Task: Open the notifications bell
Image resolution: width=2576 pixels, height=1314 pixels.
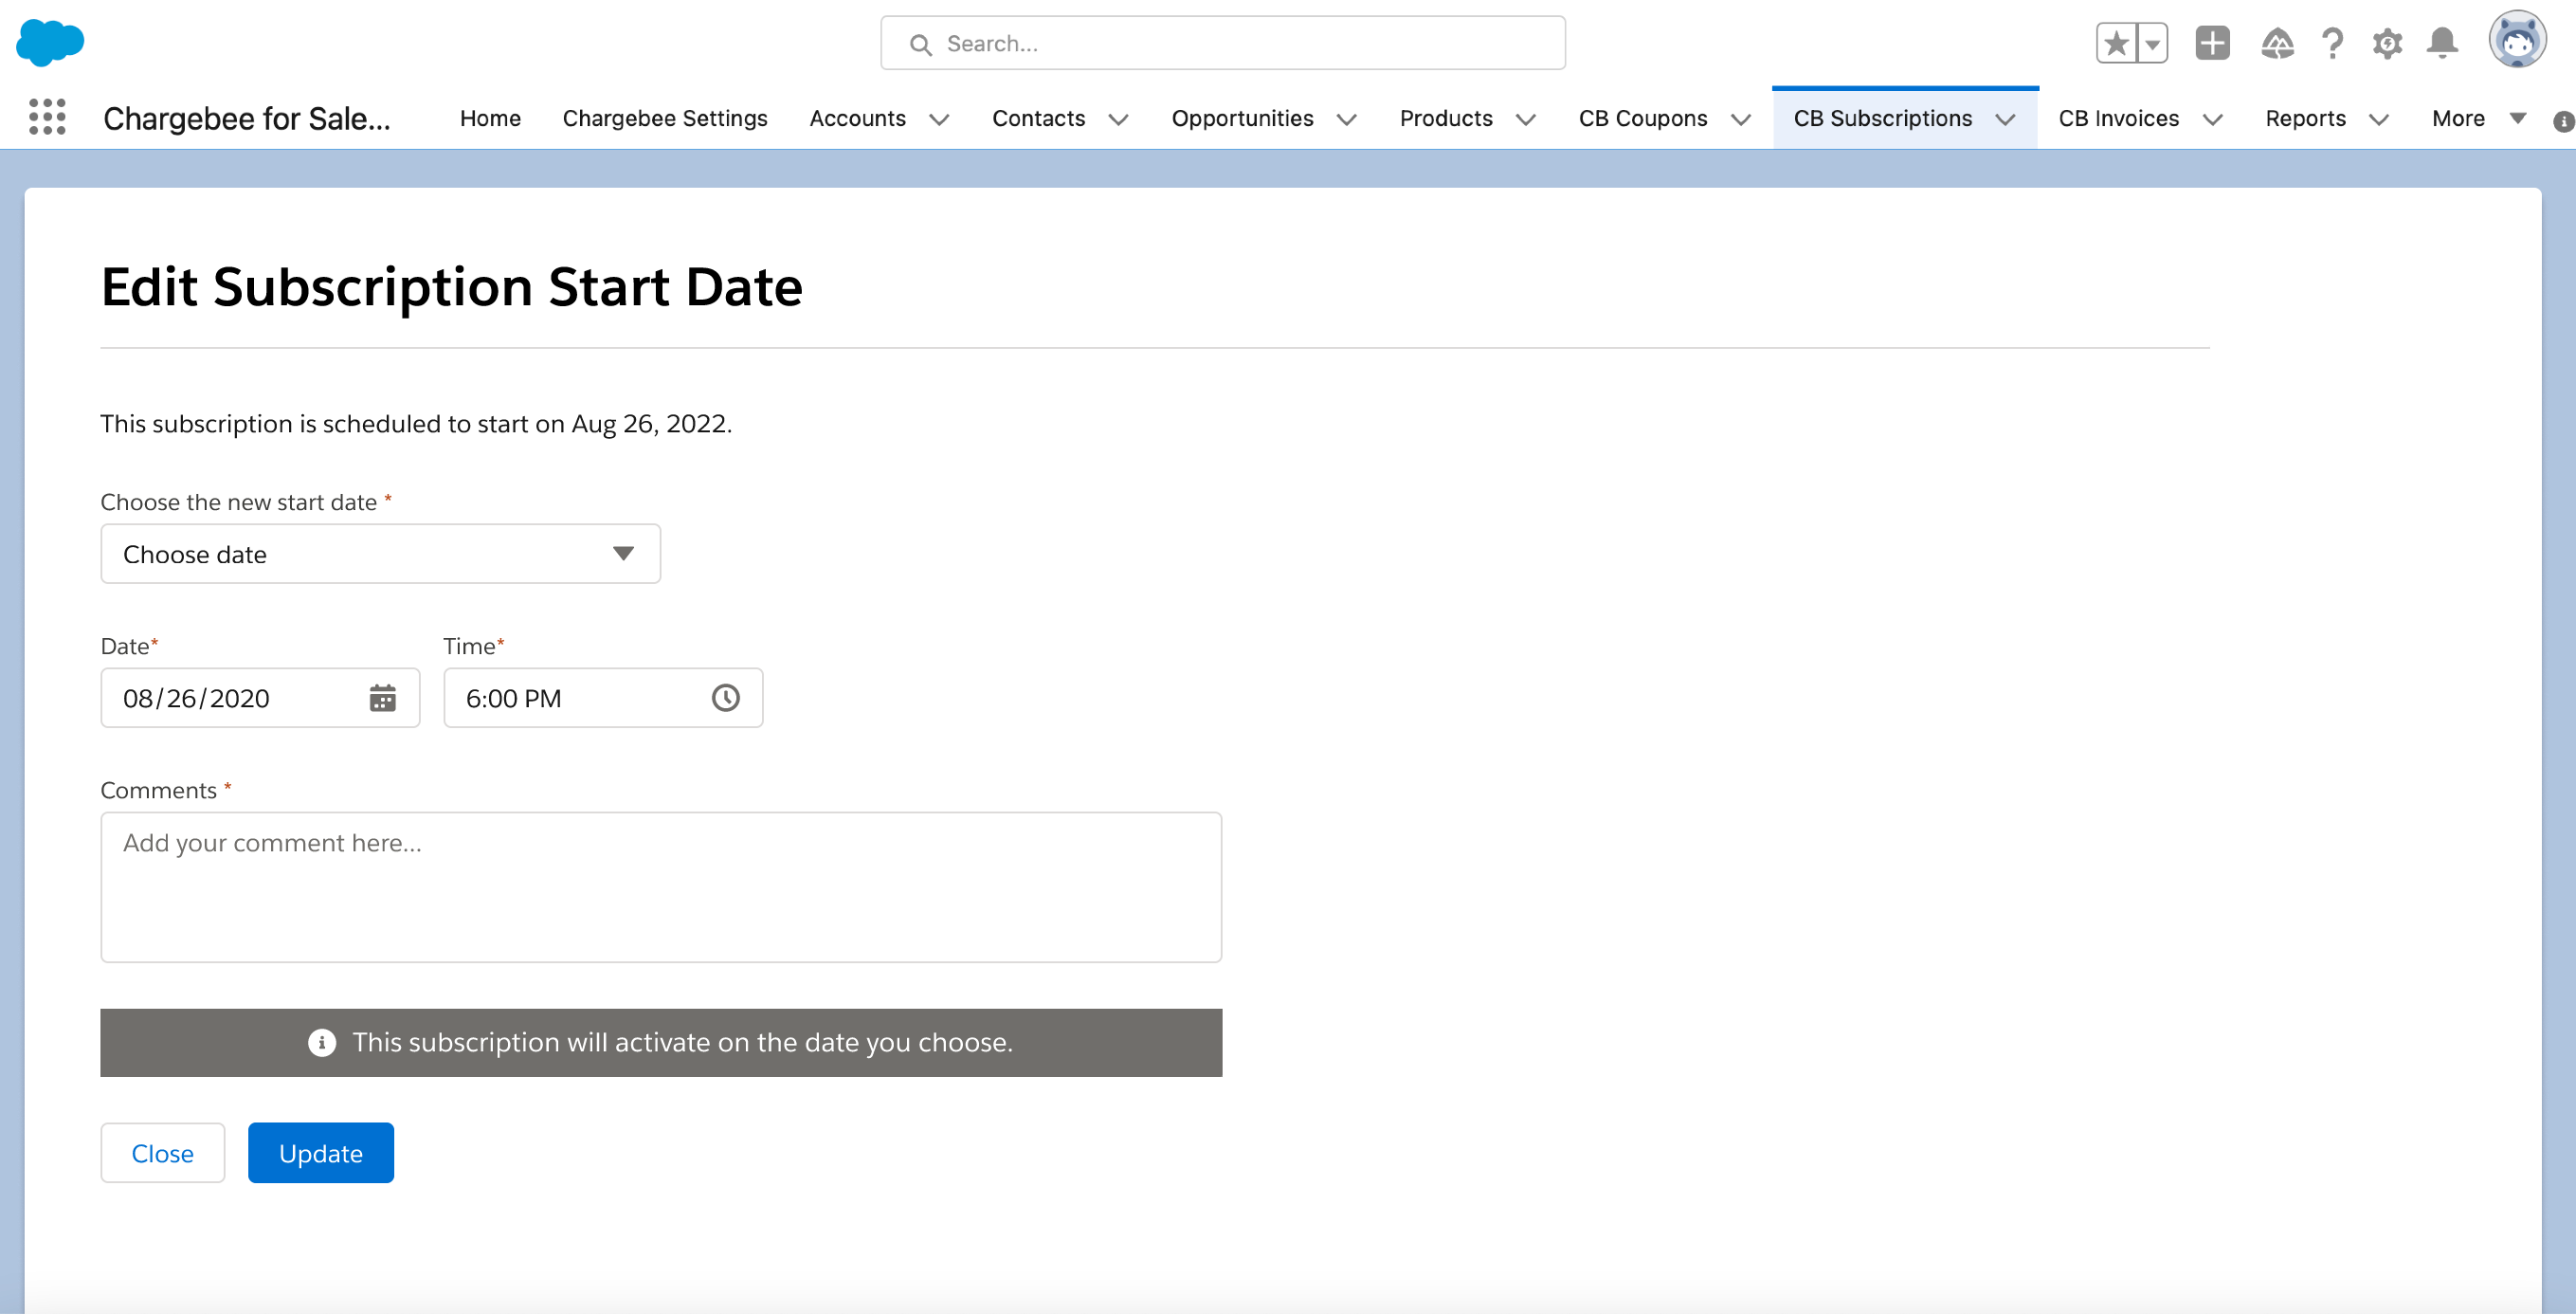Action: click(2442, 43)
